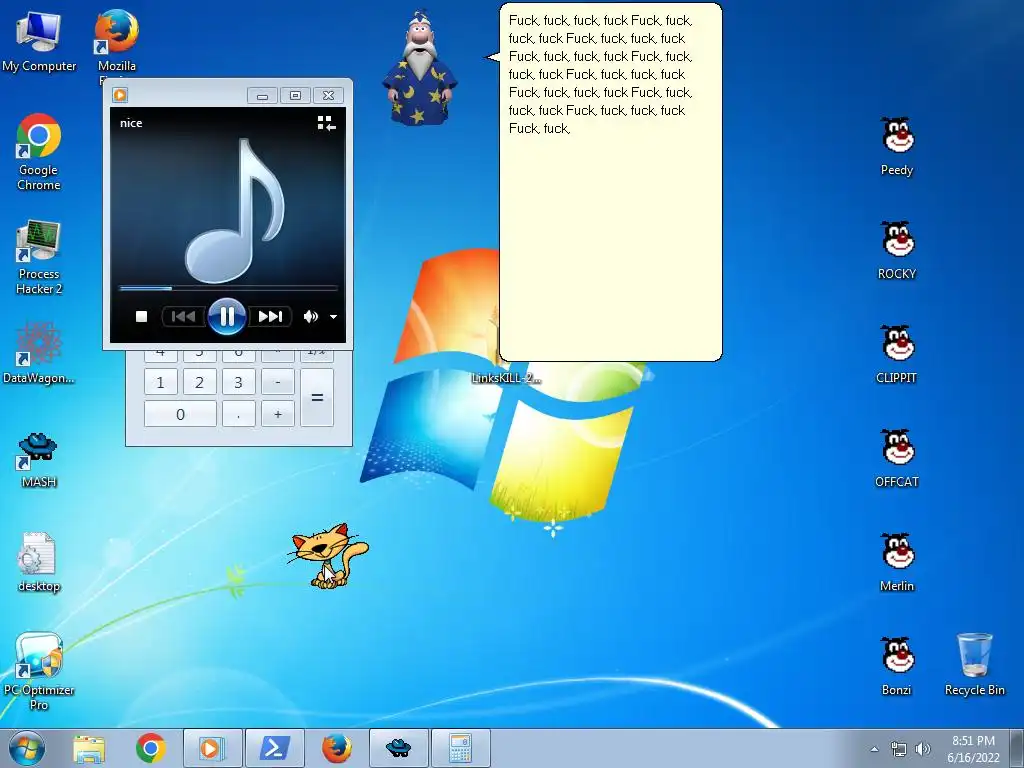Switch to MASH taskbar button
Screen dimensions: 1024x768
[x=398, y=748]
